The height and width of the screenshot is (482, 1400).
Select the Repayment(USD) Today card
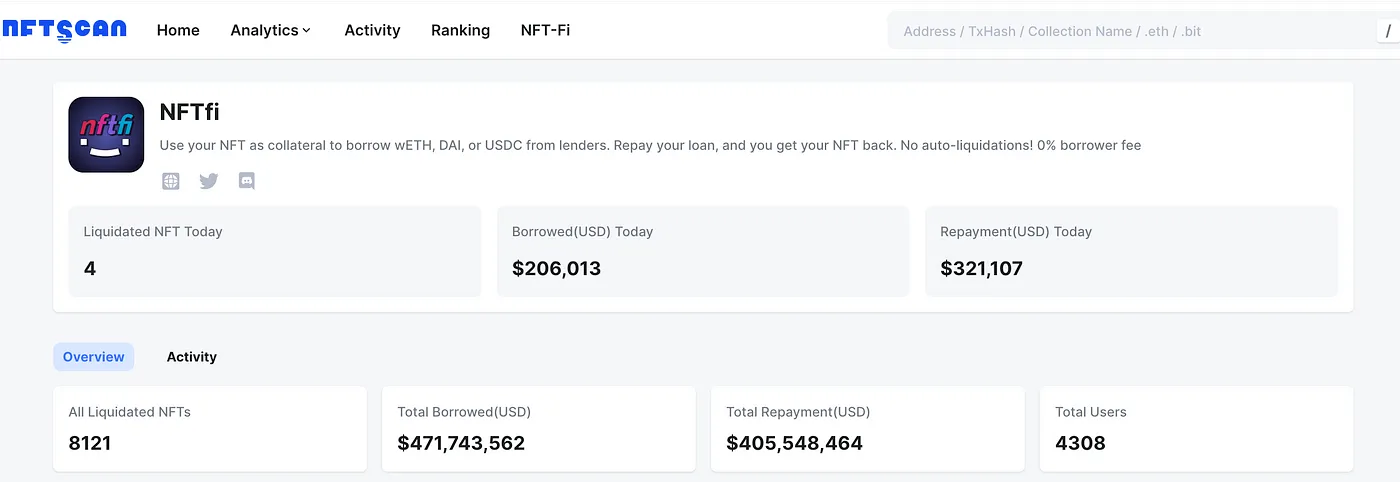pyautogui.click(x=1131, y=251)
